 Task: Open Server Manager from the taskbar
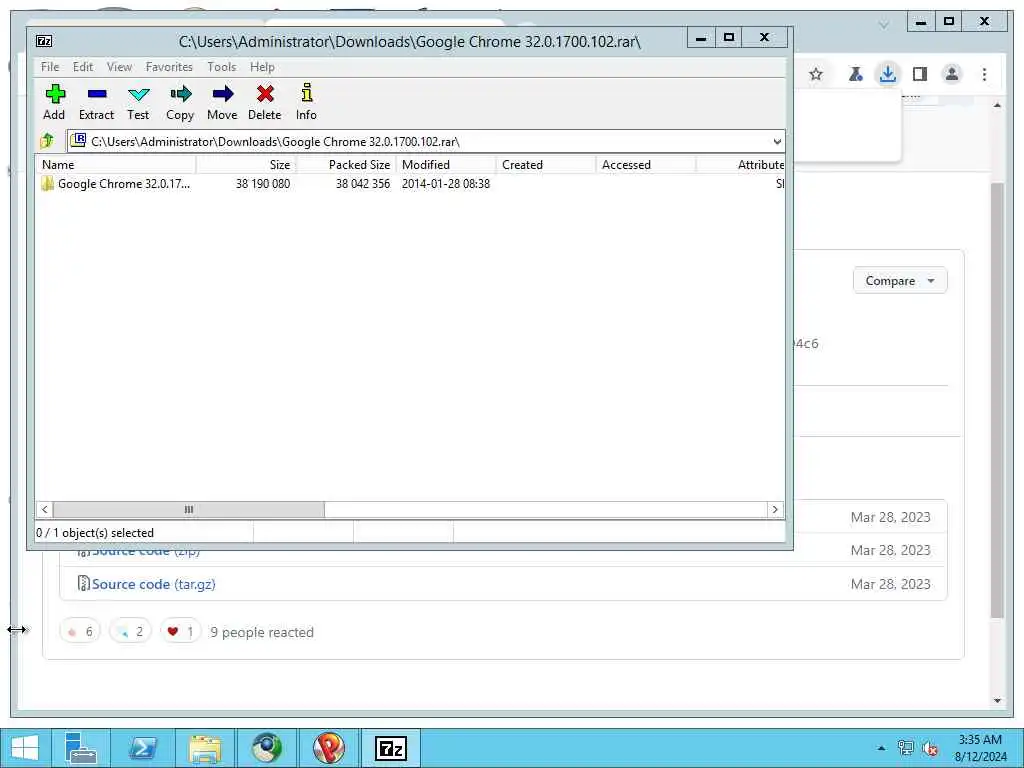tap(81, 748)
